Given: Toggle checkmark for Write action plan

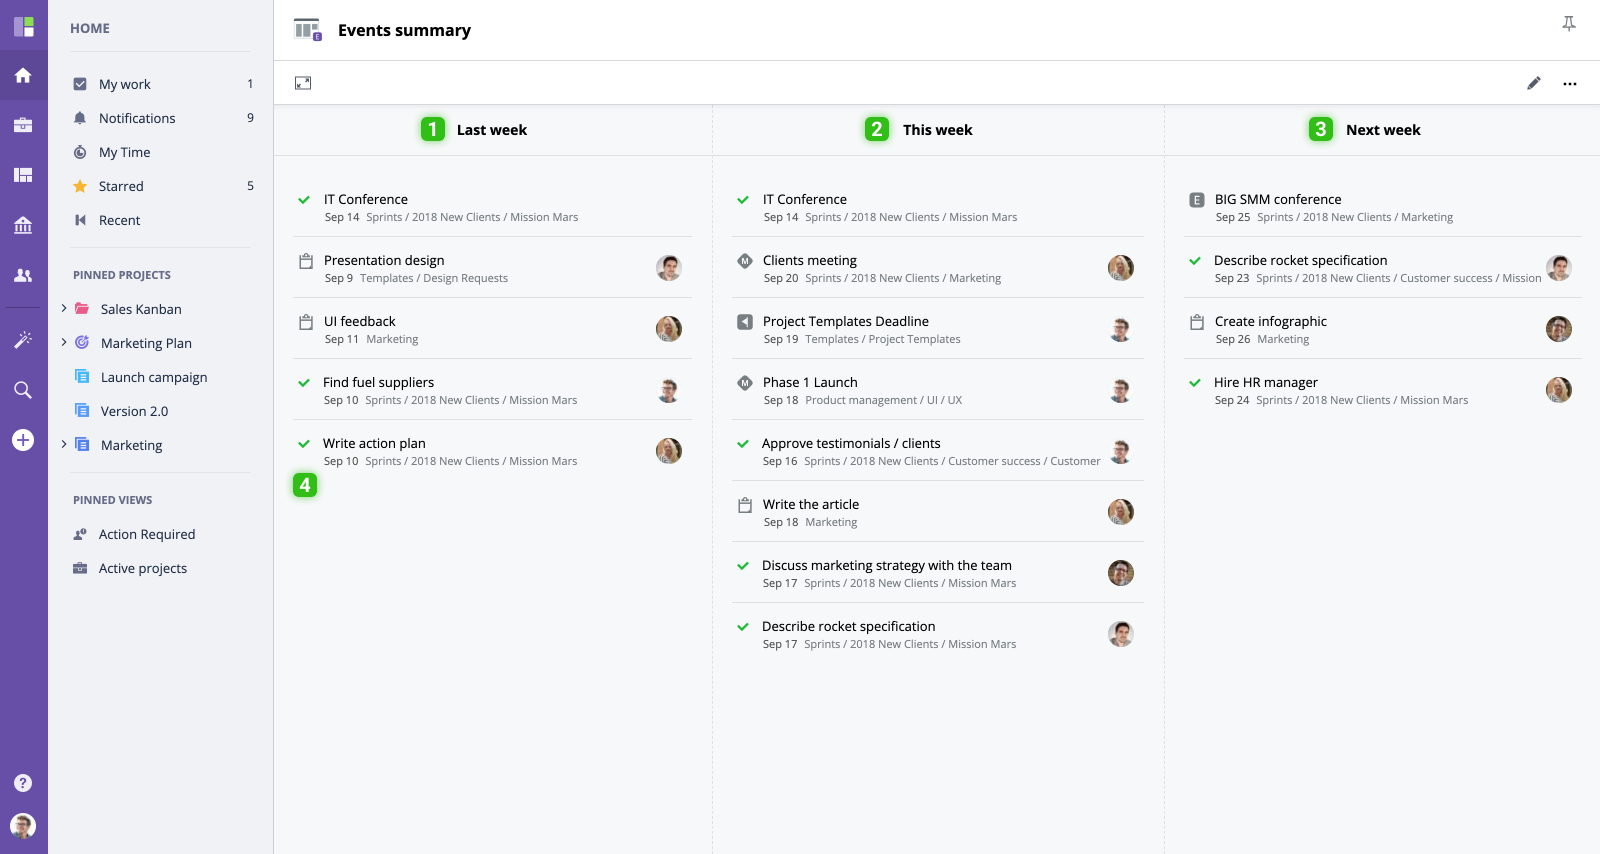Looking at the screenshot, I should click(x=304, y=444).
